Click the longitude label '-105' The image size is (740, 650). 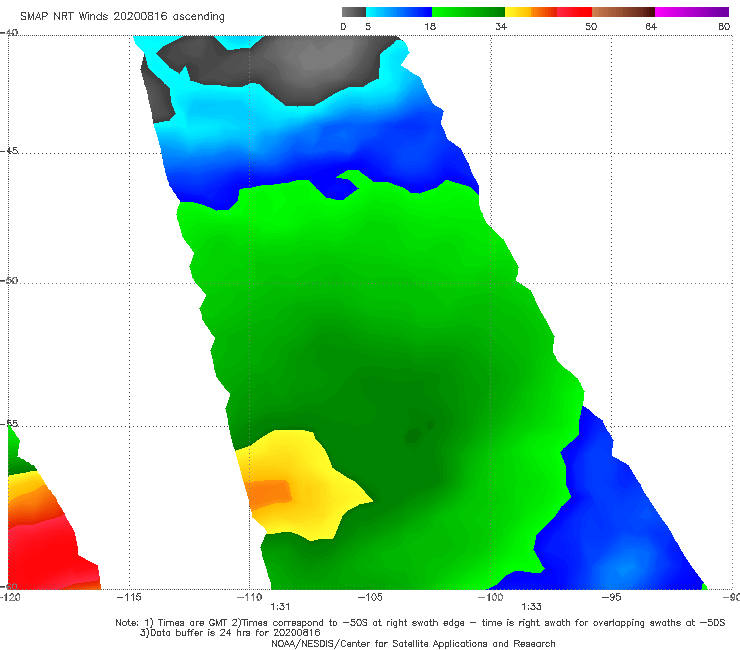click(x=370, y=597)
